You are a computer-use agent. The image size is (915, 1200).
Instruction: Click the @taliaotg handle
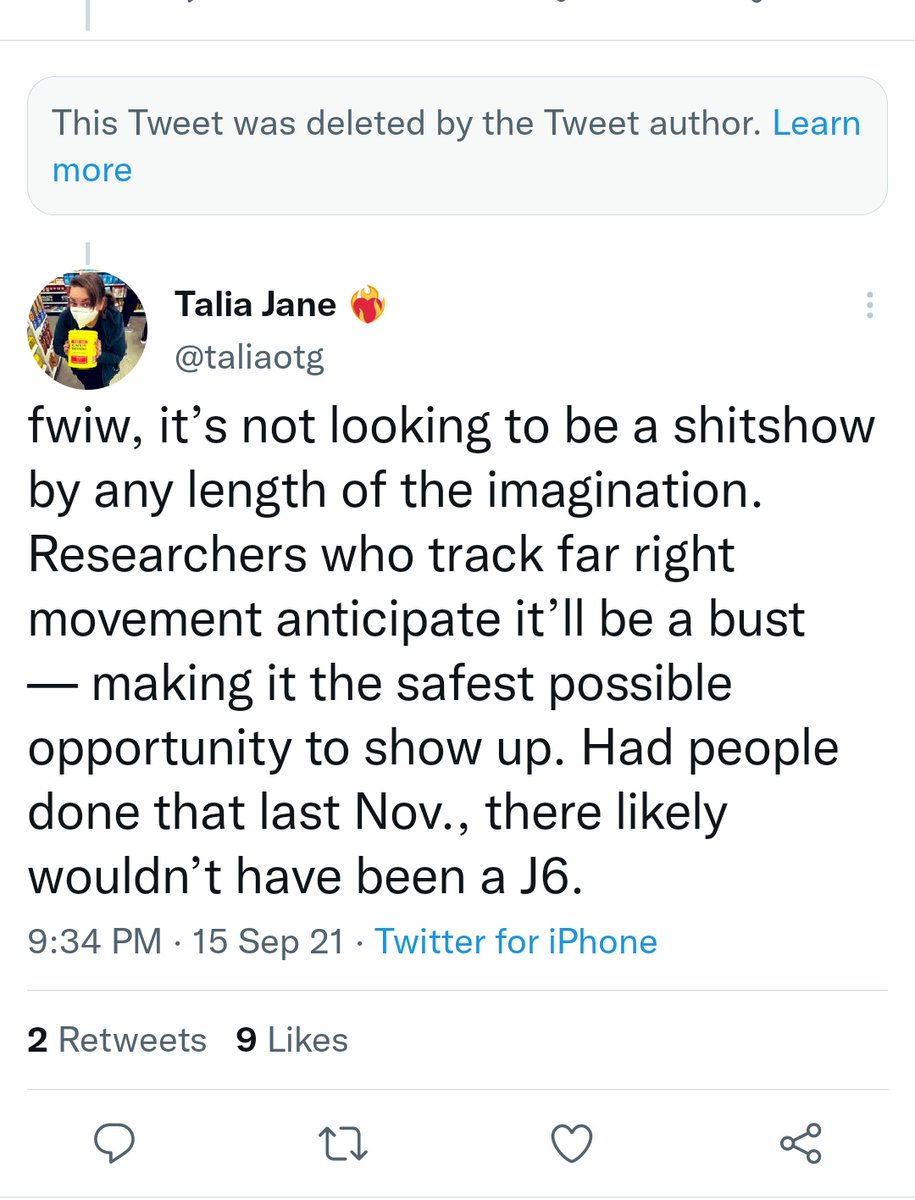249,358
